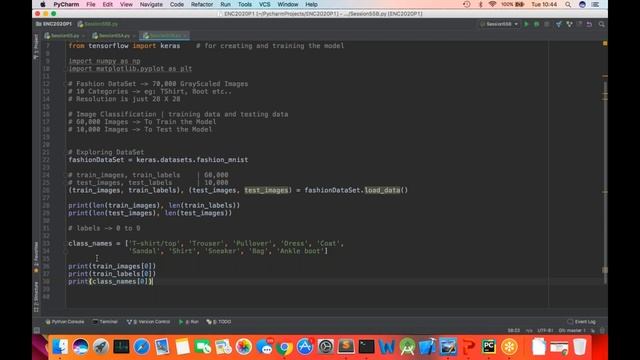Open macOS Spotlight search in menu bar
This screenshot has width=640, height=360.
568,4
